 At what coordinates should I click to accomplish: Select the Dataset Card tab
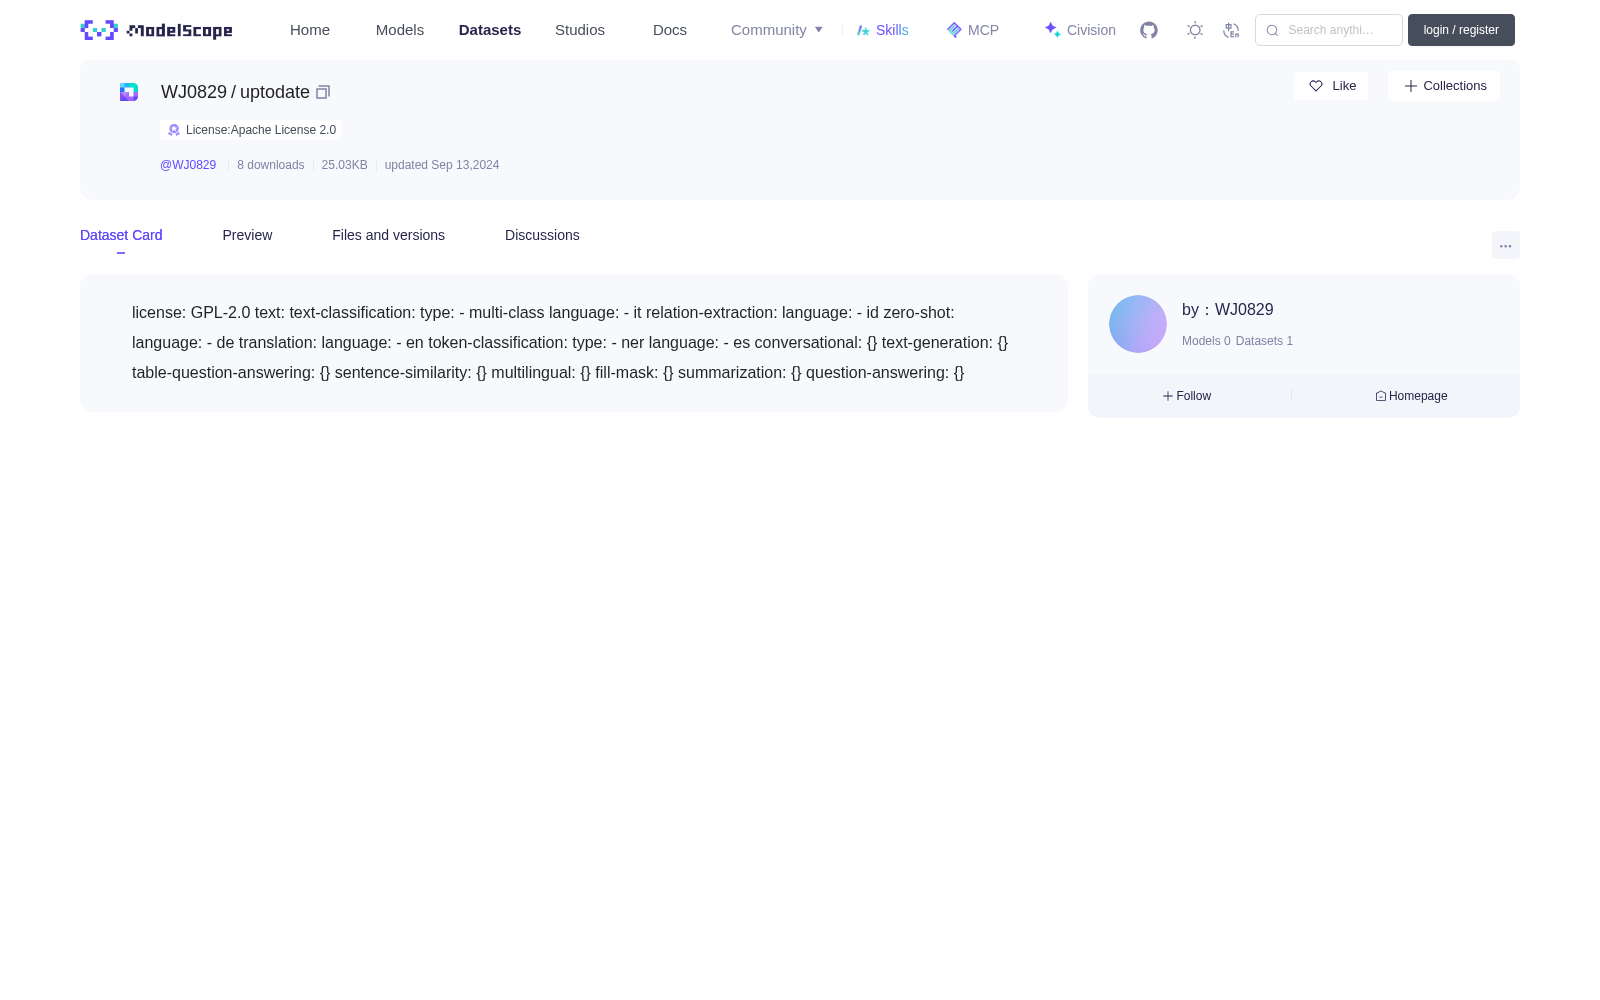point(121,235)
